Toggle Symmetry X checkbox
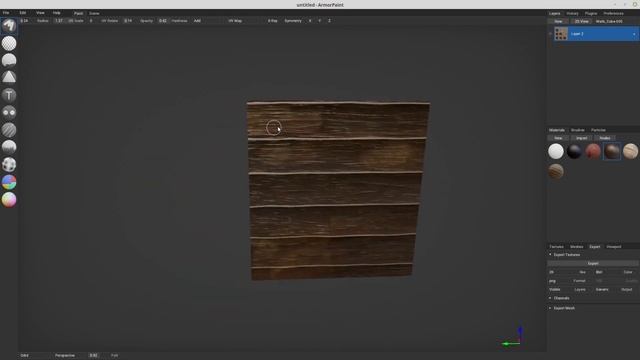The height and width of the screenshot is (360, 640). tap(310, 21)
